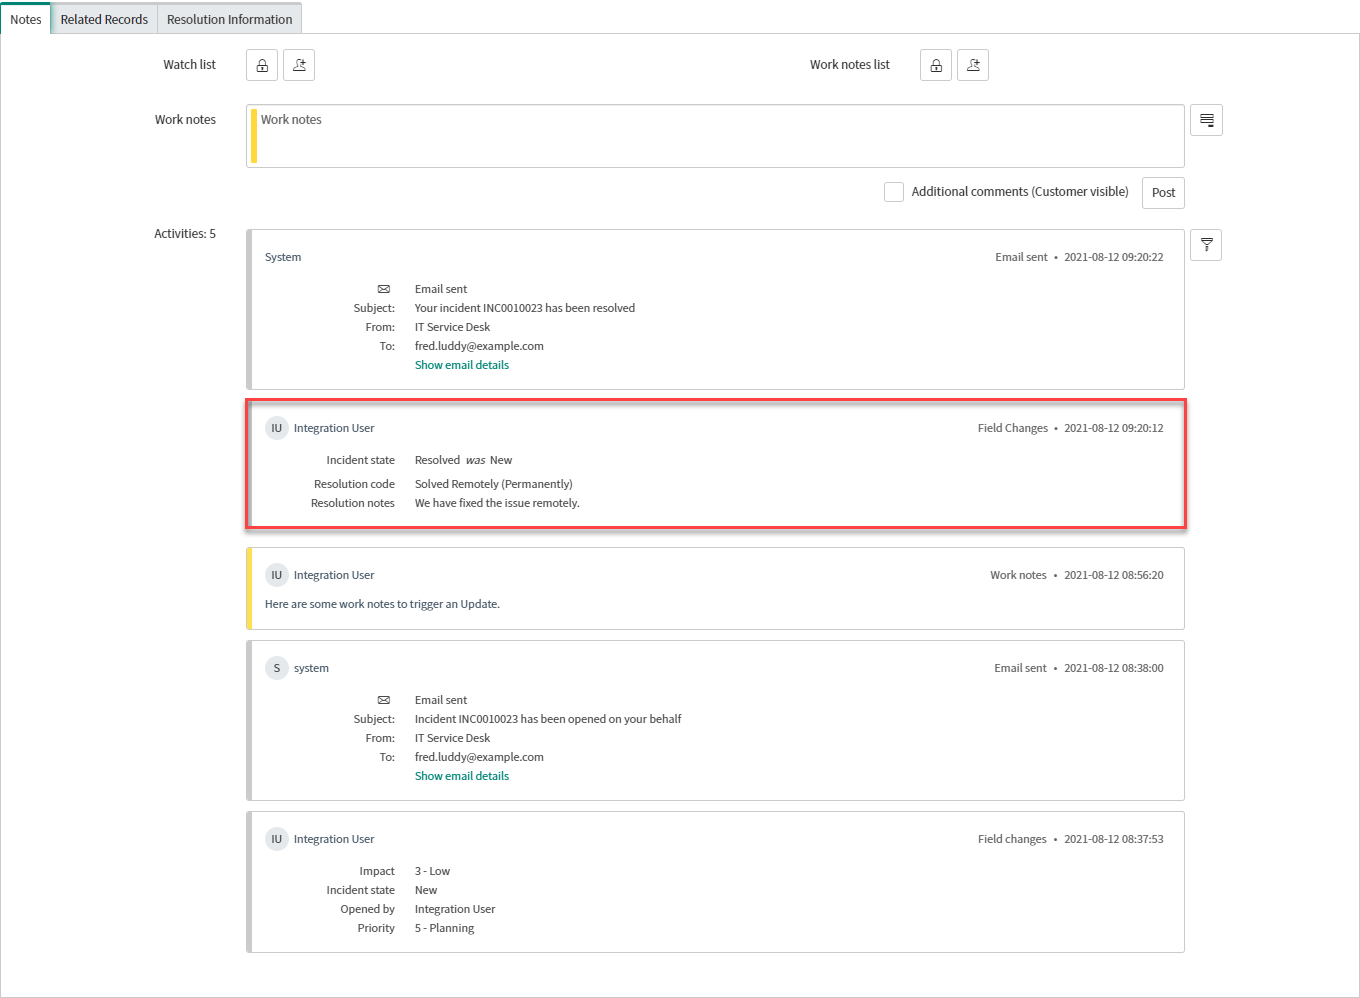The image size is (1360, 998).
Task: Unlock the Work notes list field
Action: click(936, 66)
